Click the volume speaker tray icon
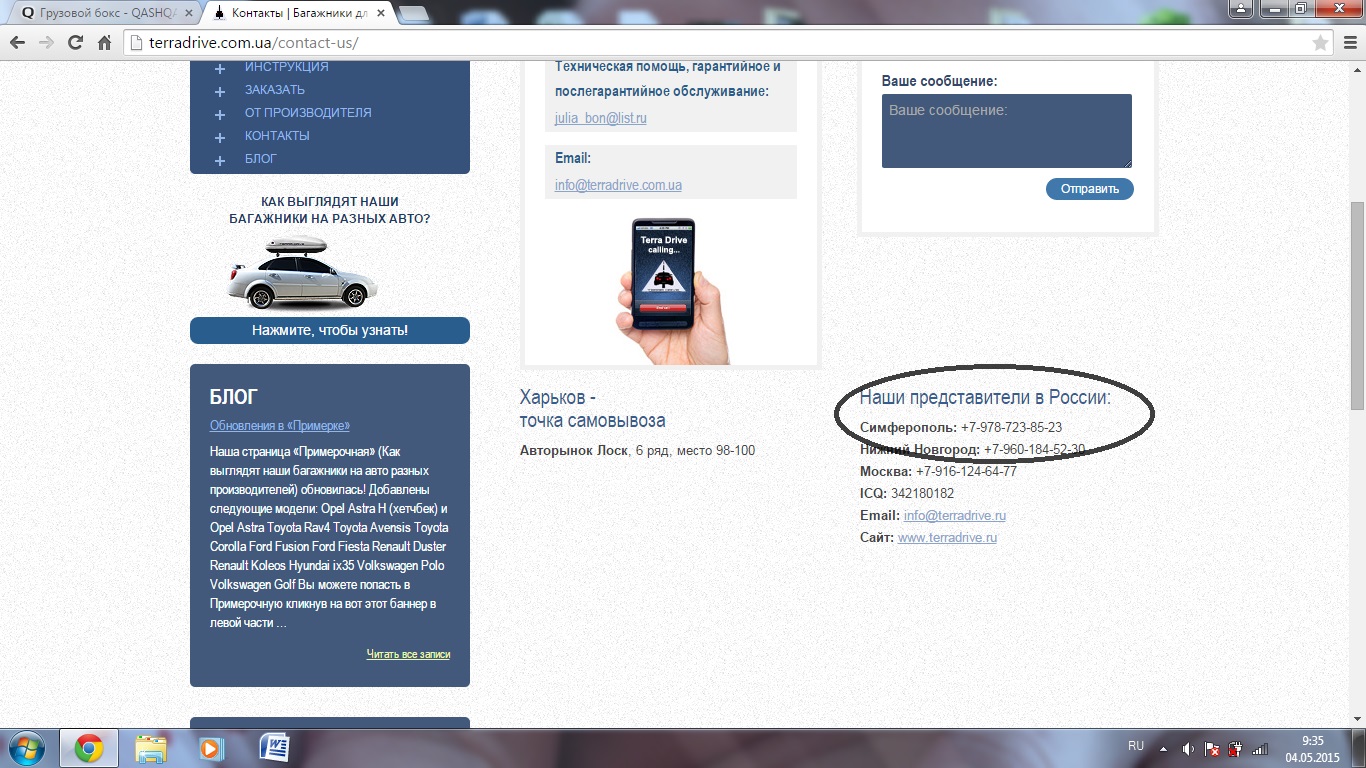 pyautogui.click(x=1188, y=748)
